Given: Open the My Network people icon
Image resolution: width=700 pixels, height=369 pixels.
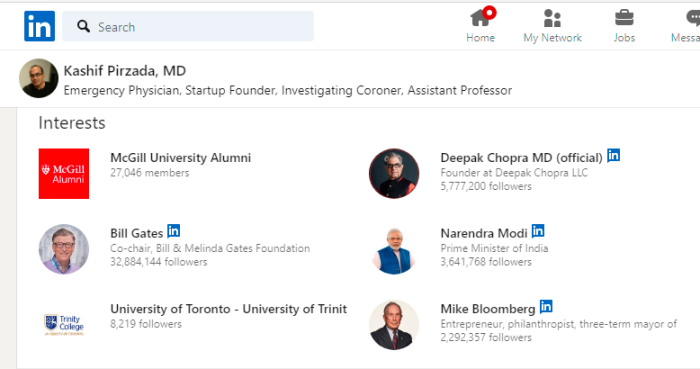Looking at the screenshot, I should pos(552,18).
